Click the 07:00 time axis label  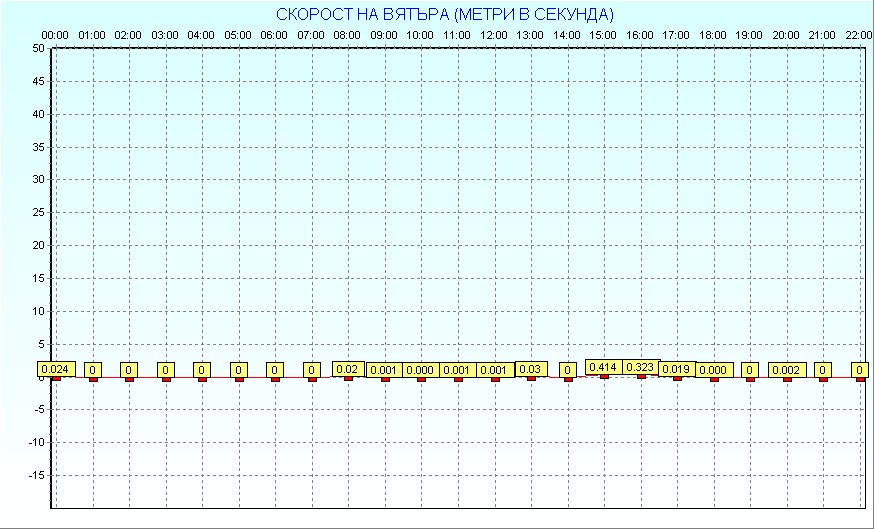click(311, 35)
